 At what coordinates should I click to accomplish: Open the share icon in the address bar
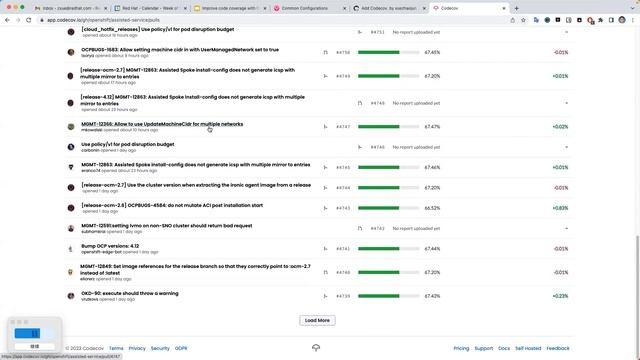click(513, 20)
